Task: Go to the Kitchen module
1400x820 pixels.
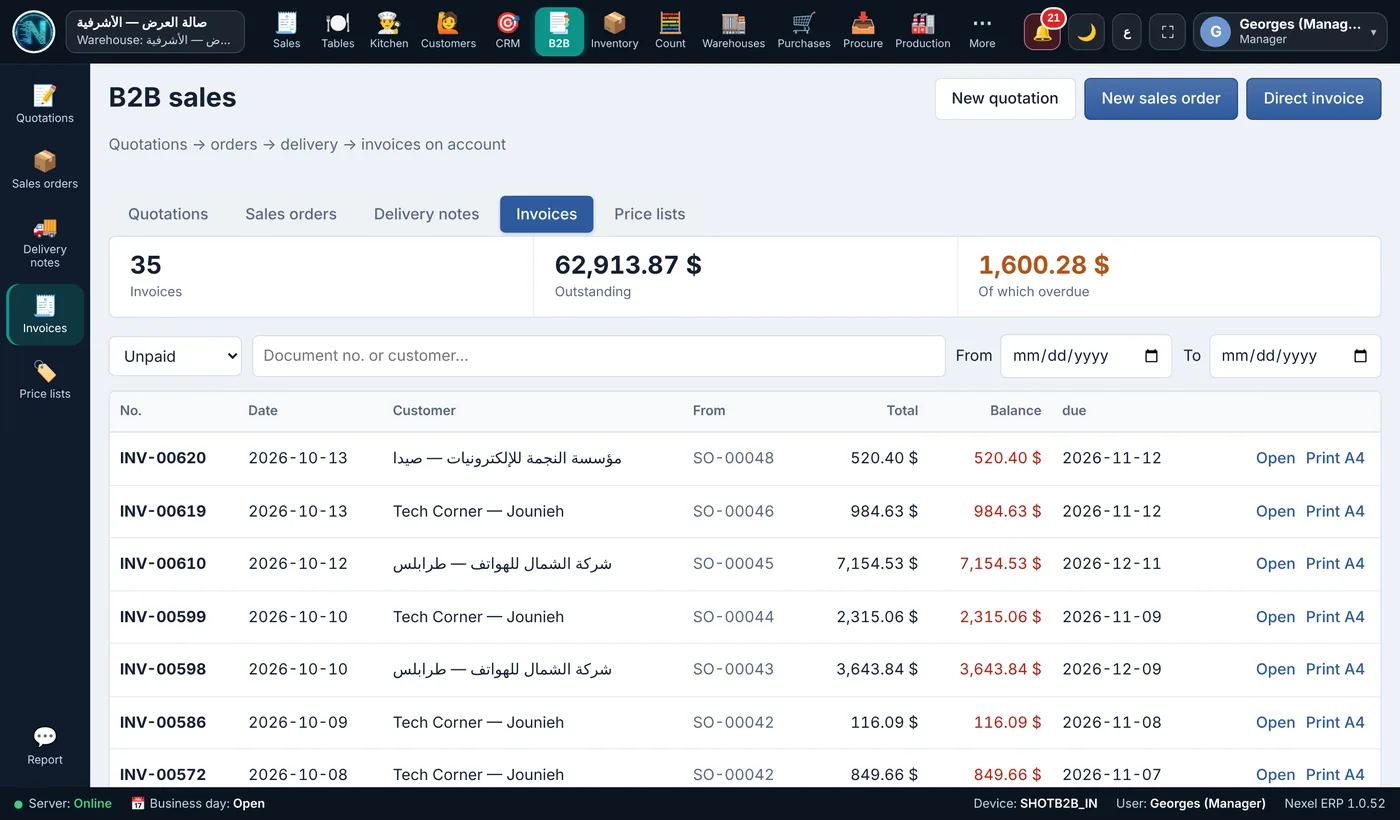Action: pyautogui.click(x=389, y=31)
